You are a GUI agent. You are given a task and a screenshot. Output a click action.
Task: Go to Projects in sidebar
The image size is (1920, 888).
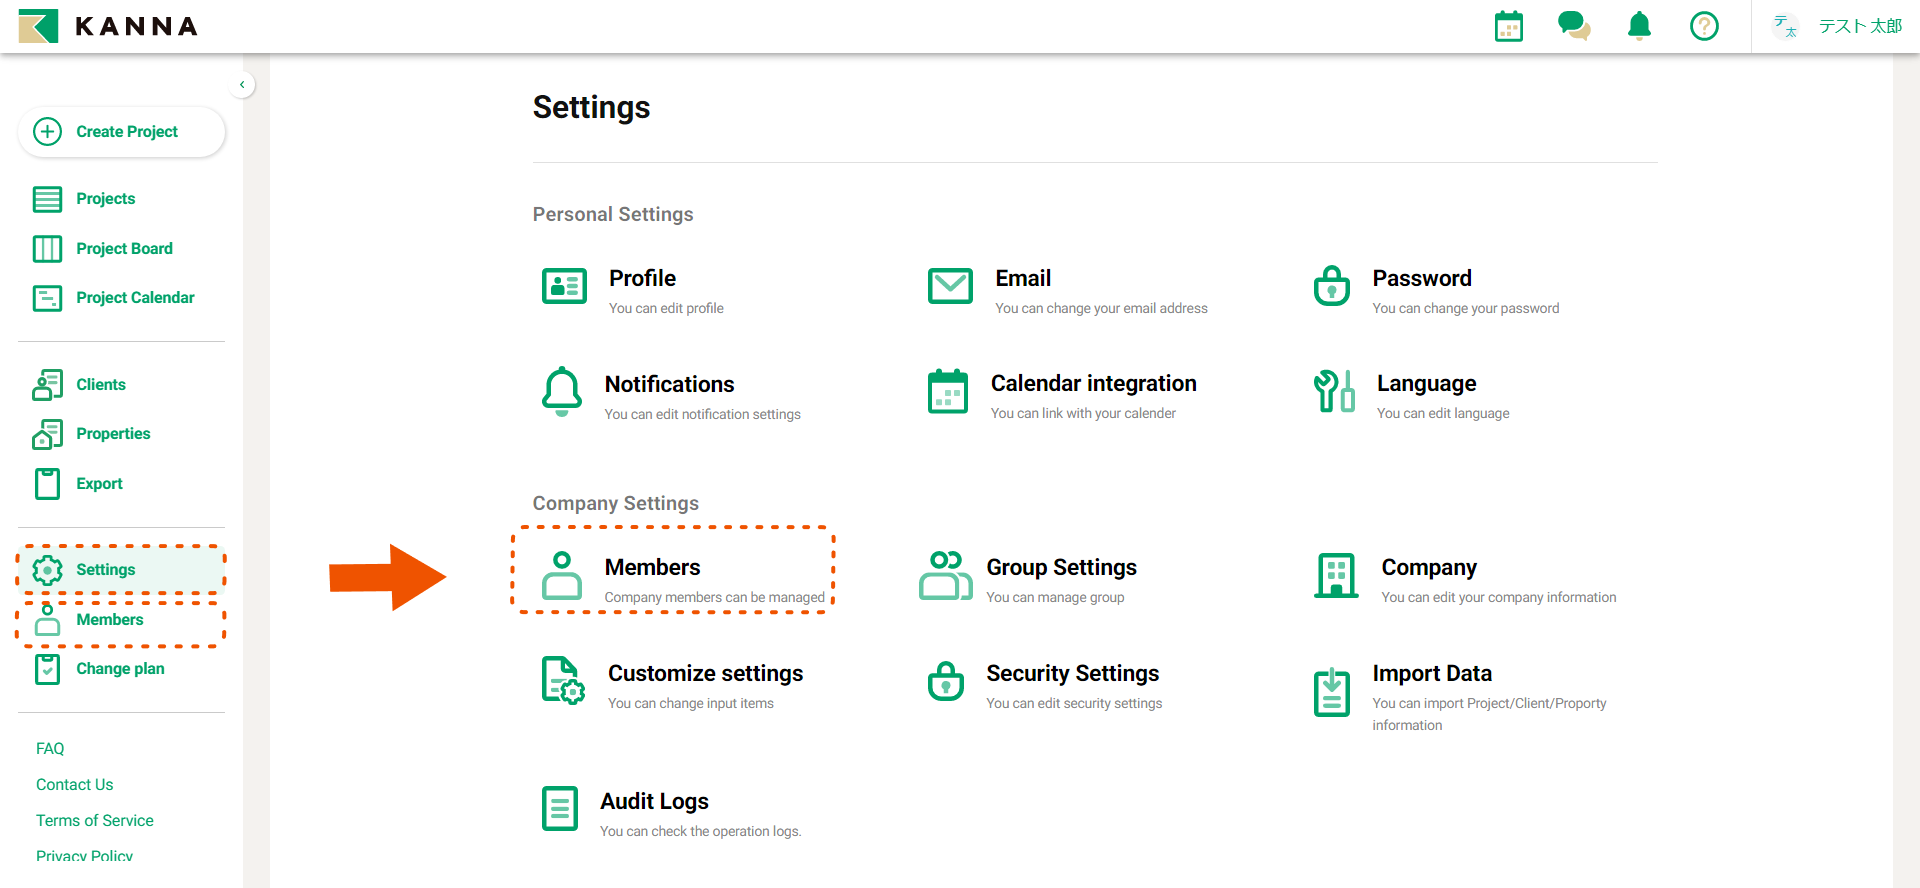(105, 199)
